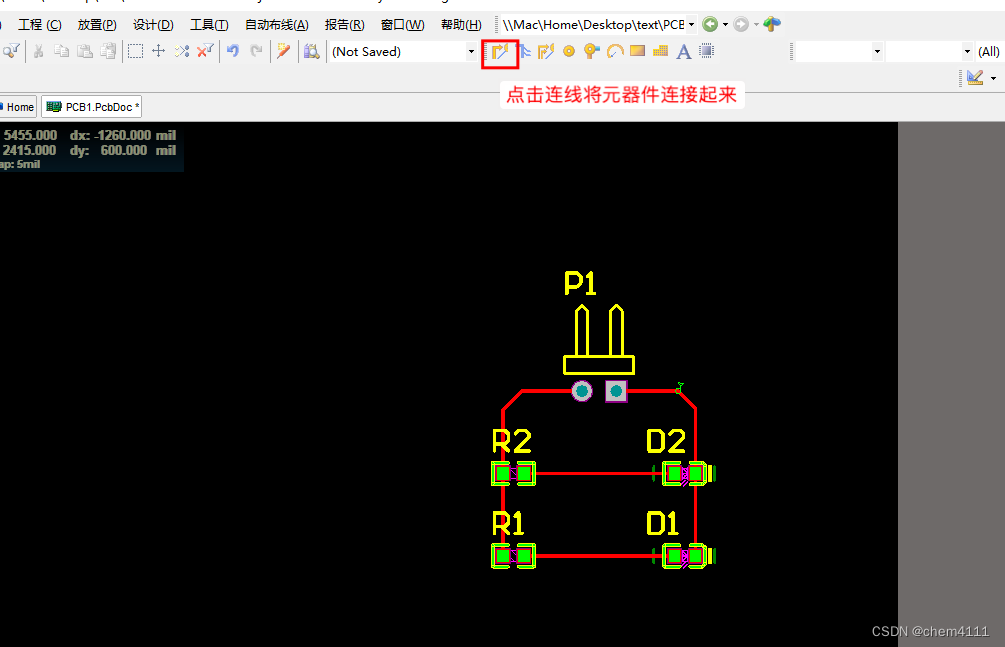Click the find similar filter icon
1005x647 pixels.
12,51
